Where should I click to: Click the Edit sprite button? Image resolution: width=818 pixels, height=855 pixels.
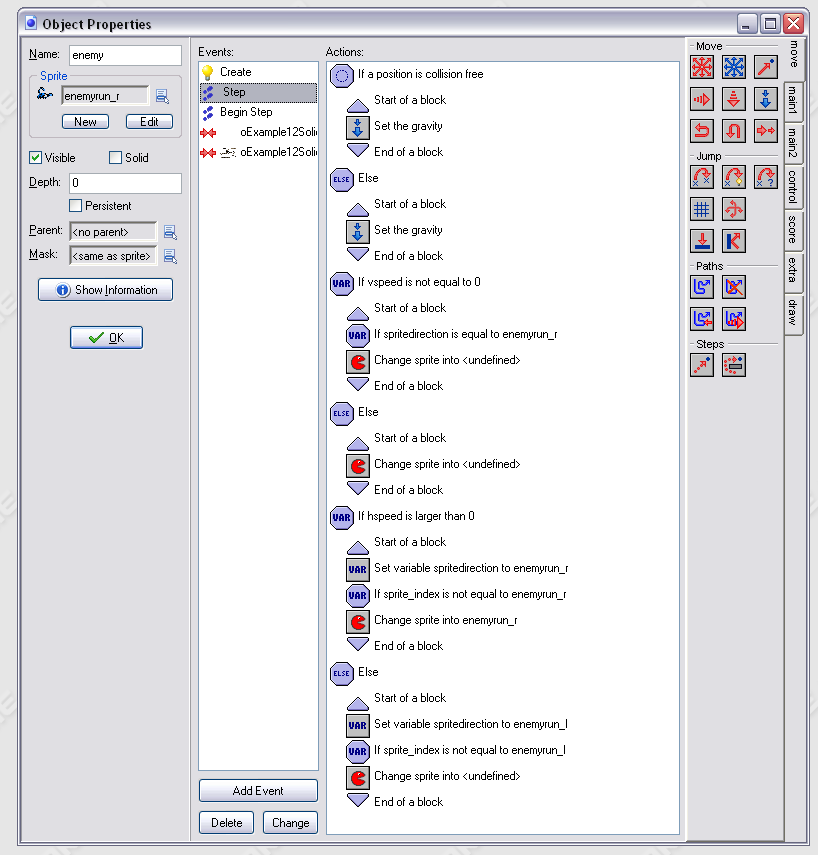pos(149,122)
